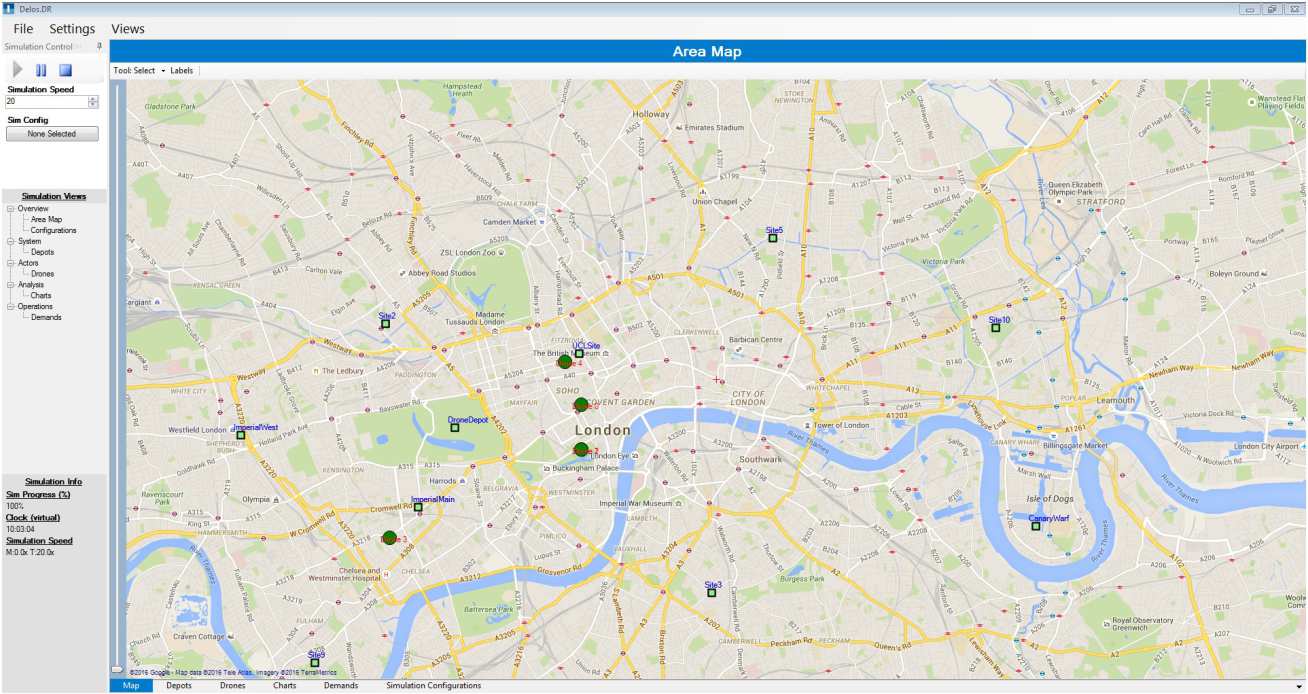
Task: Increase simulation speed with the up arrow
Action: click(x=93, y=99)
